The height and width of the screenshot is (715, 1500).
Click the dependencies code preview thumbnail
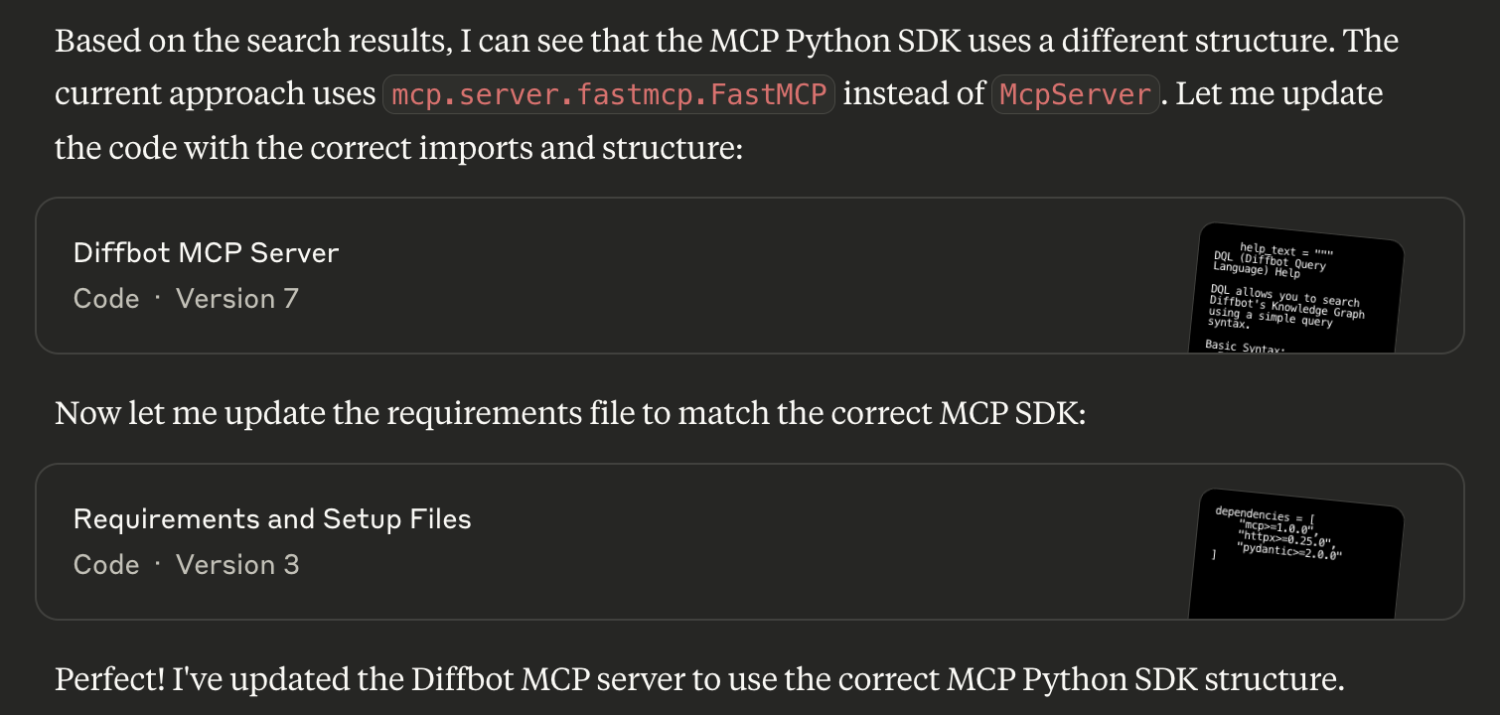[1295, 554]
